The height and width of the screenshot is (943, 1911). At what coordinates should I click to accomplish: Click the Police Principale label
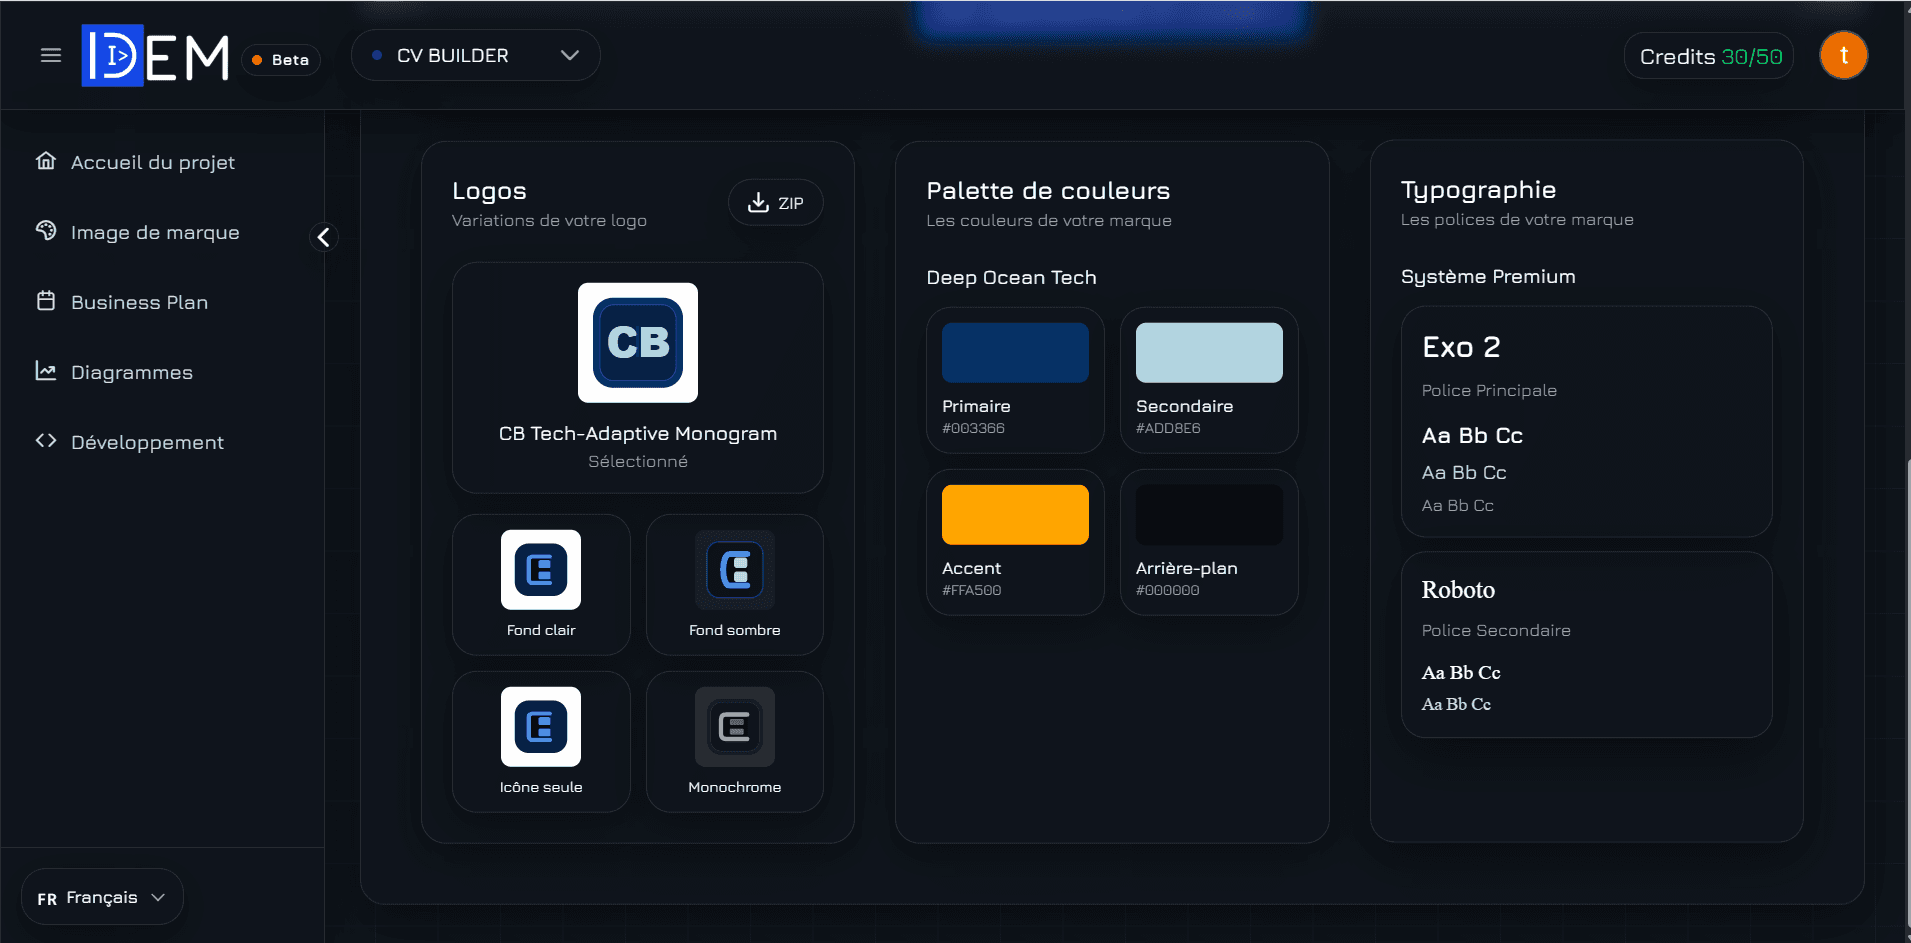1489,390
